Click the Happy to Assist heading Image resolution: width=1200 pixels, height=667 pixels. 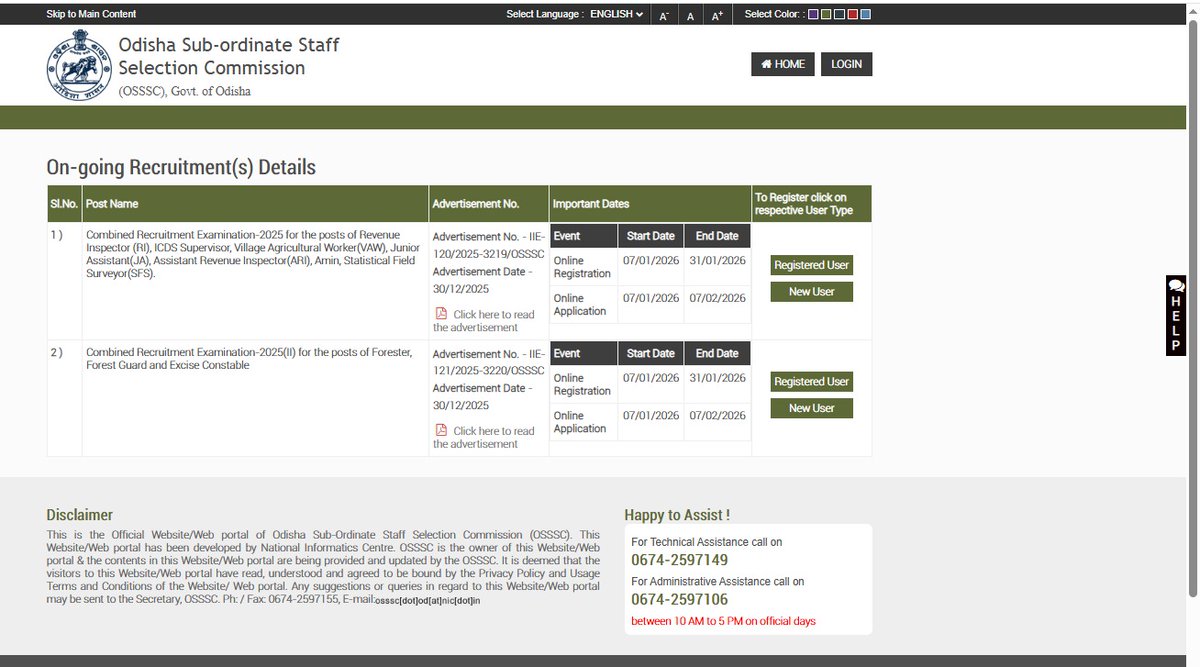point(677,515)
